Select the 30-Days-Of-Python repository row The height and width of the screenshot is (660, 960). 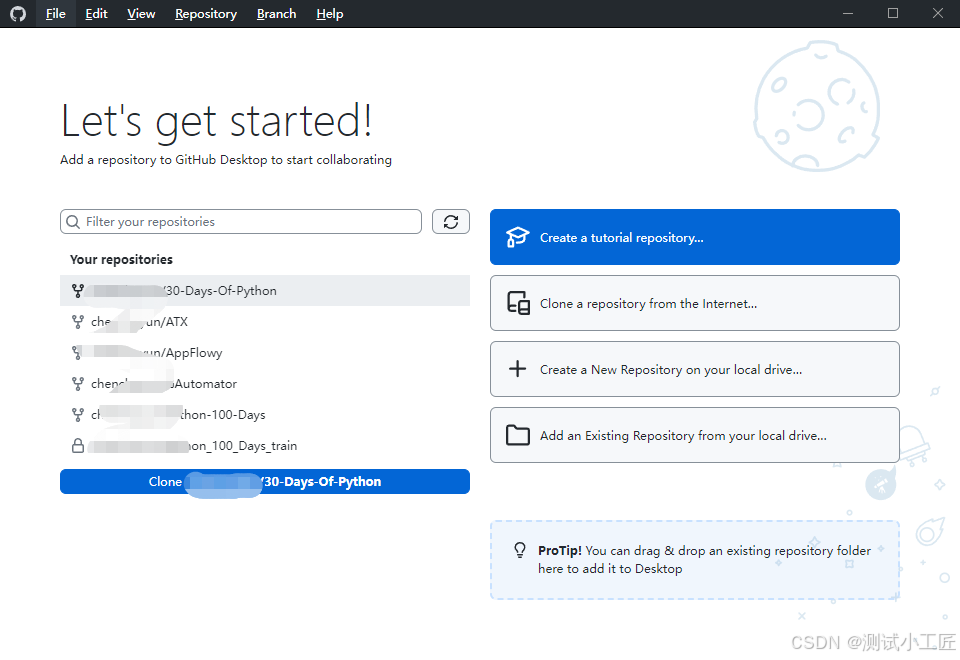[x=264, y=290]
